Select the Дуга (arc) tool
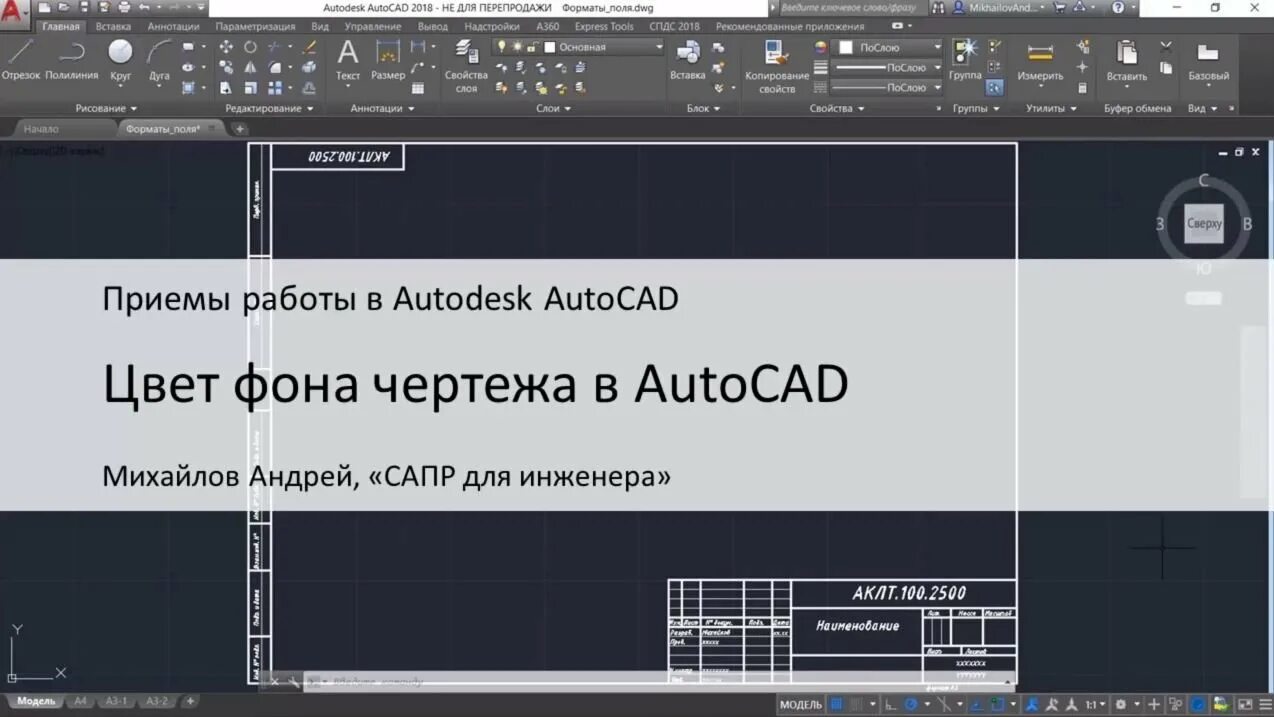Image resolution: width=1274 pixels, height=717 pixels. [159, 60]
